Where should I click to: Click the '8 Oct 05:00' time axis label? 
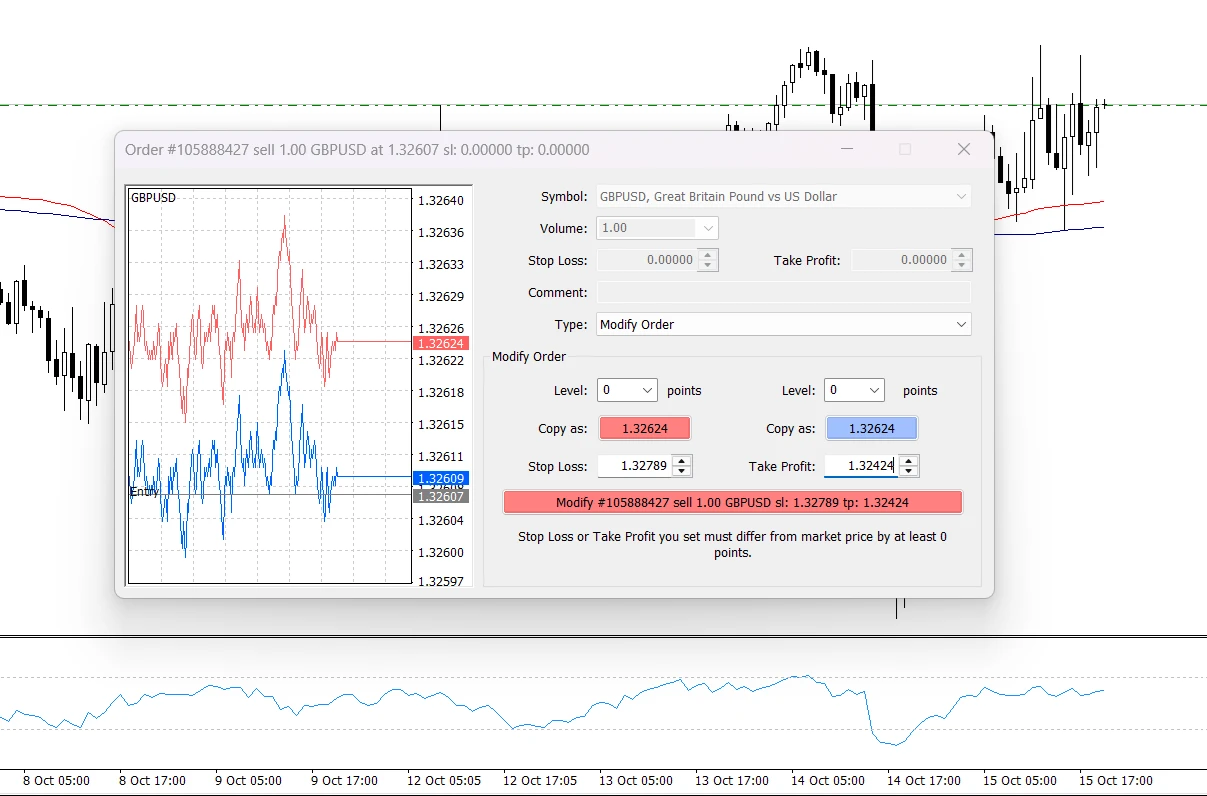tap(56, 781)
